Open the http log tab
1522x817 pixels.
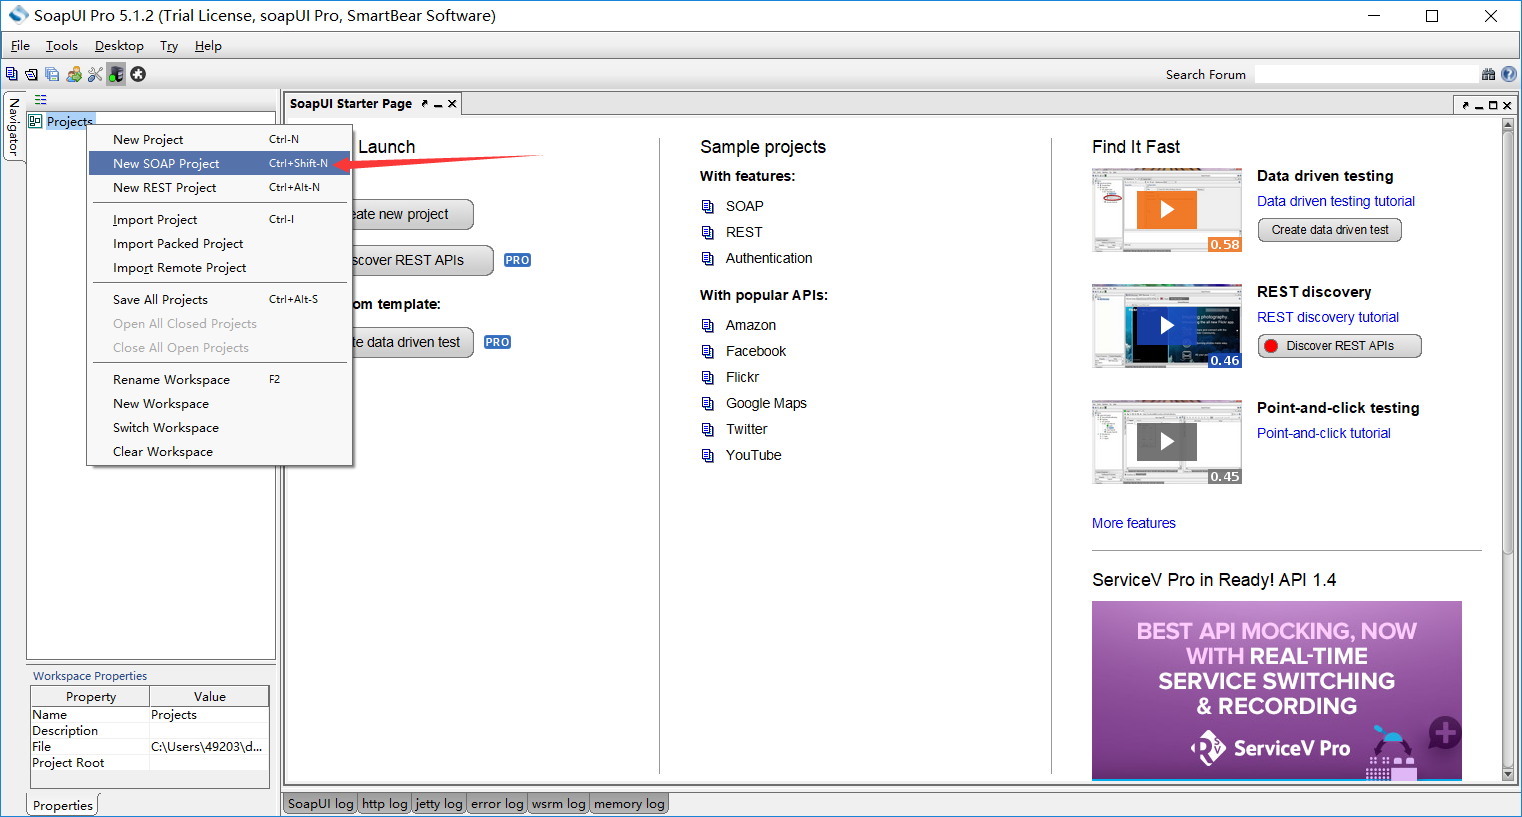(x=385, y=803)
